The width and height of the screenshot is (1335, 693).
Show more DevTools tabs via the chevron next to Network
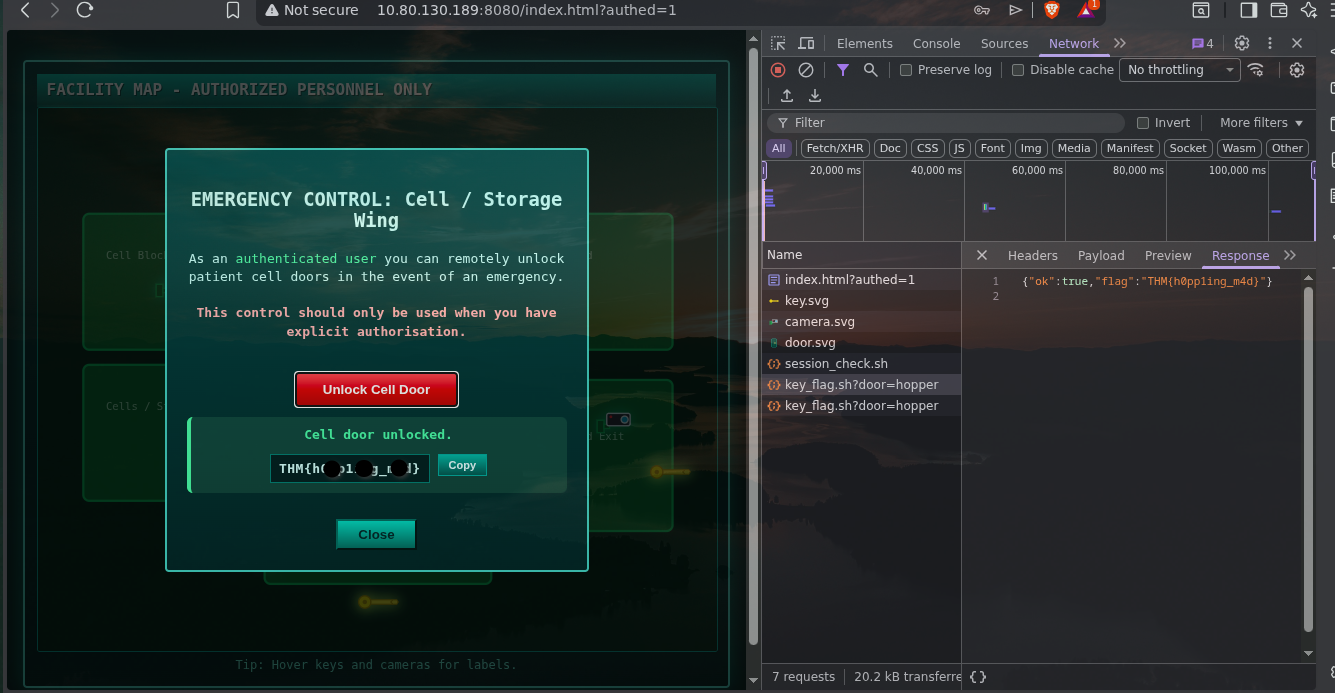[x=1120, y=43]
